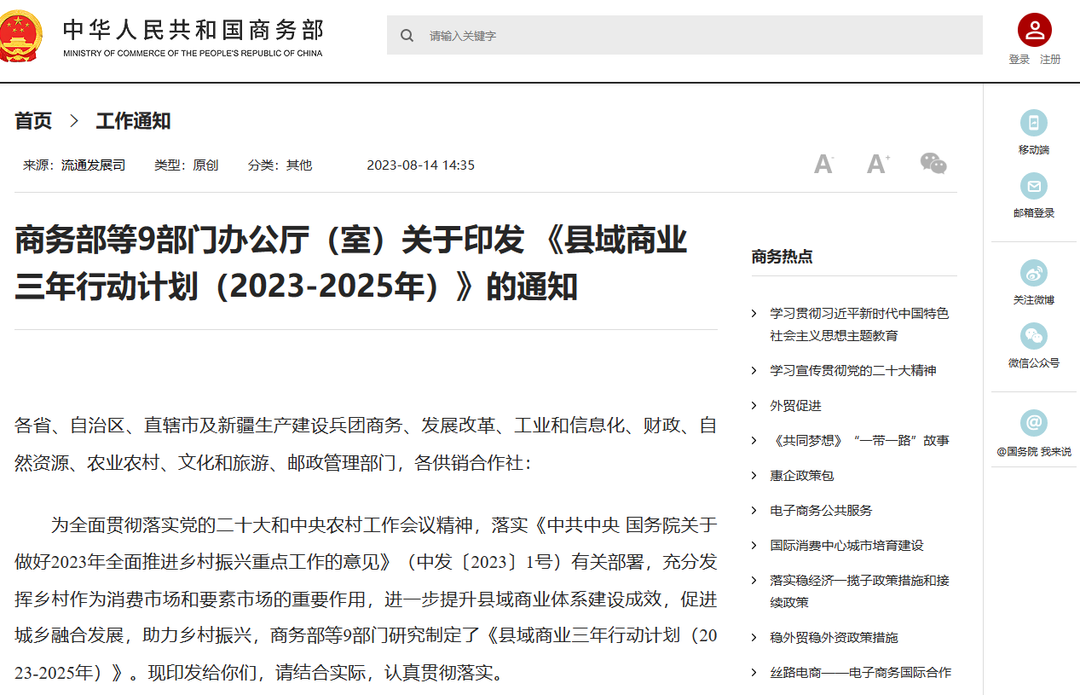Open 国际消费中心城市培育建设 article link

click(x=845, y=545)
